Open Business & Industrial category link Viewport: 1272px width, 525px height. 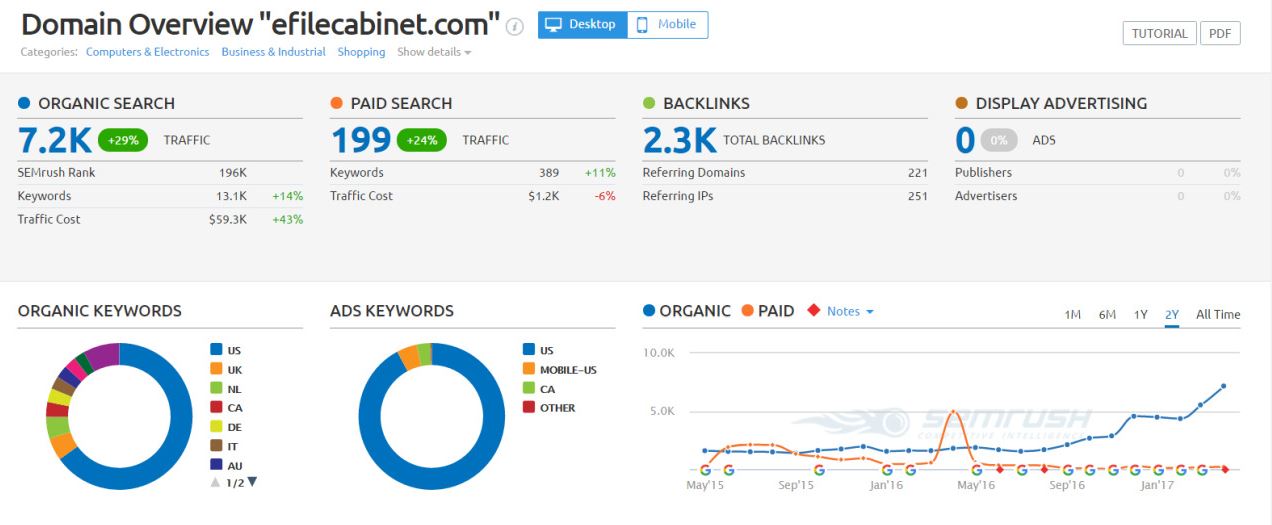(274, 52)
